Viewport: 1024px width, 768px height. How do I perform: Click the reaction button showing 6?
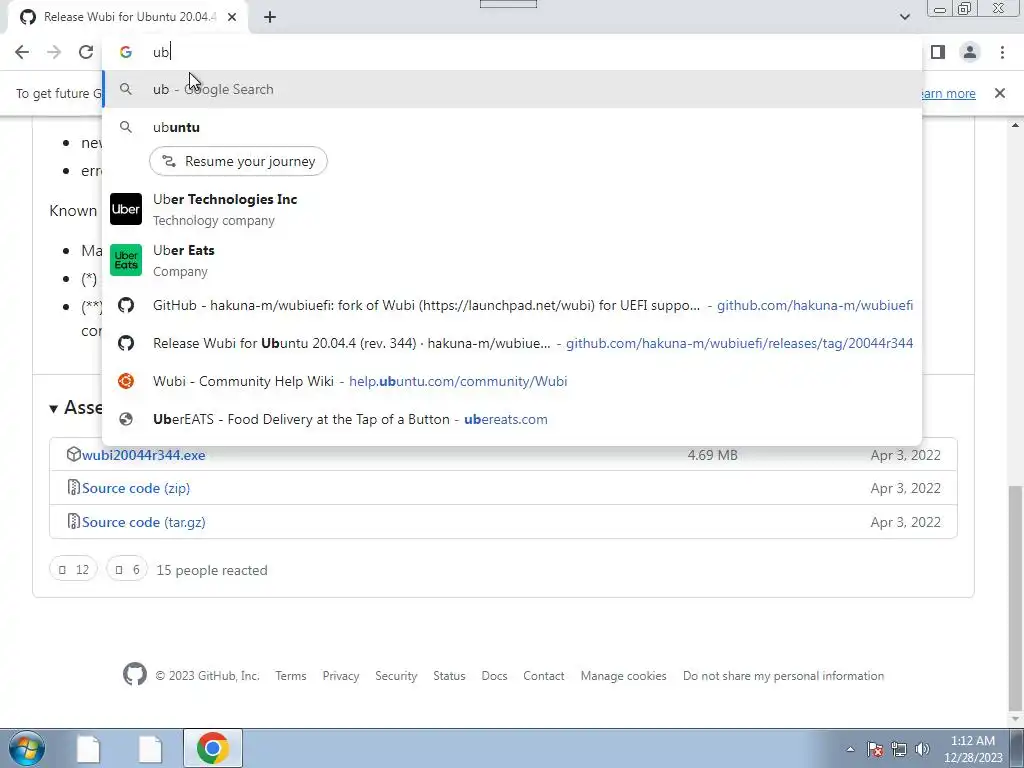pos(127,570)
